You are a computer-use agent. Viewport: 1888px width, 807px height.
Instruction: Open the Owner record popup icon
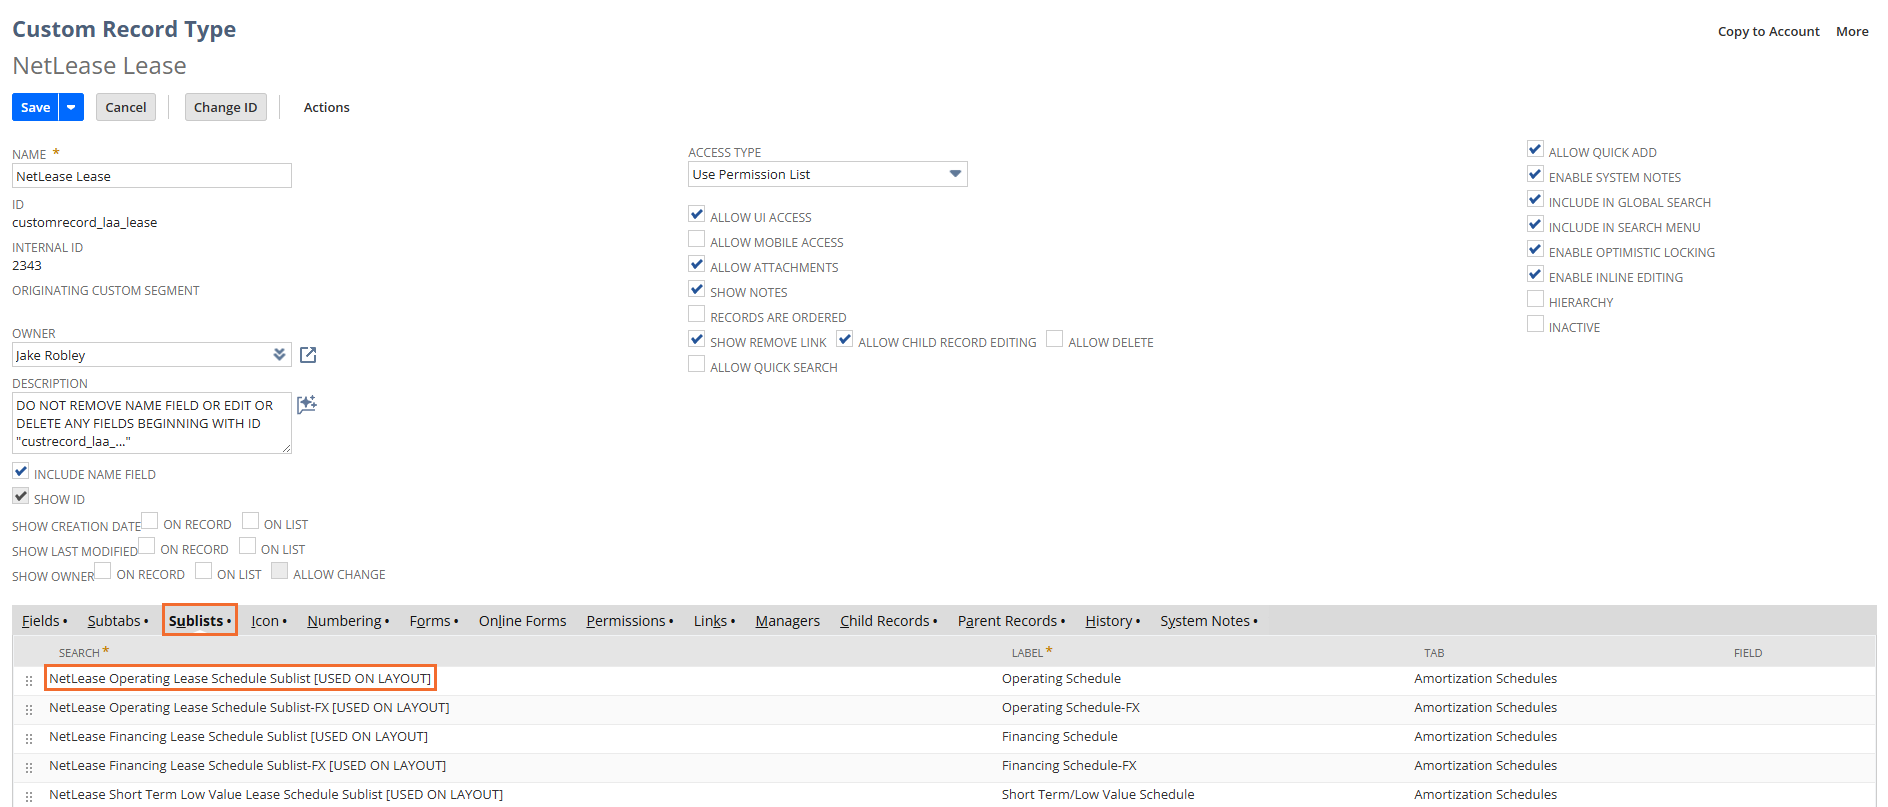(308, 355)
